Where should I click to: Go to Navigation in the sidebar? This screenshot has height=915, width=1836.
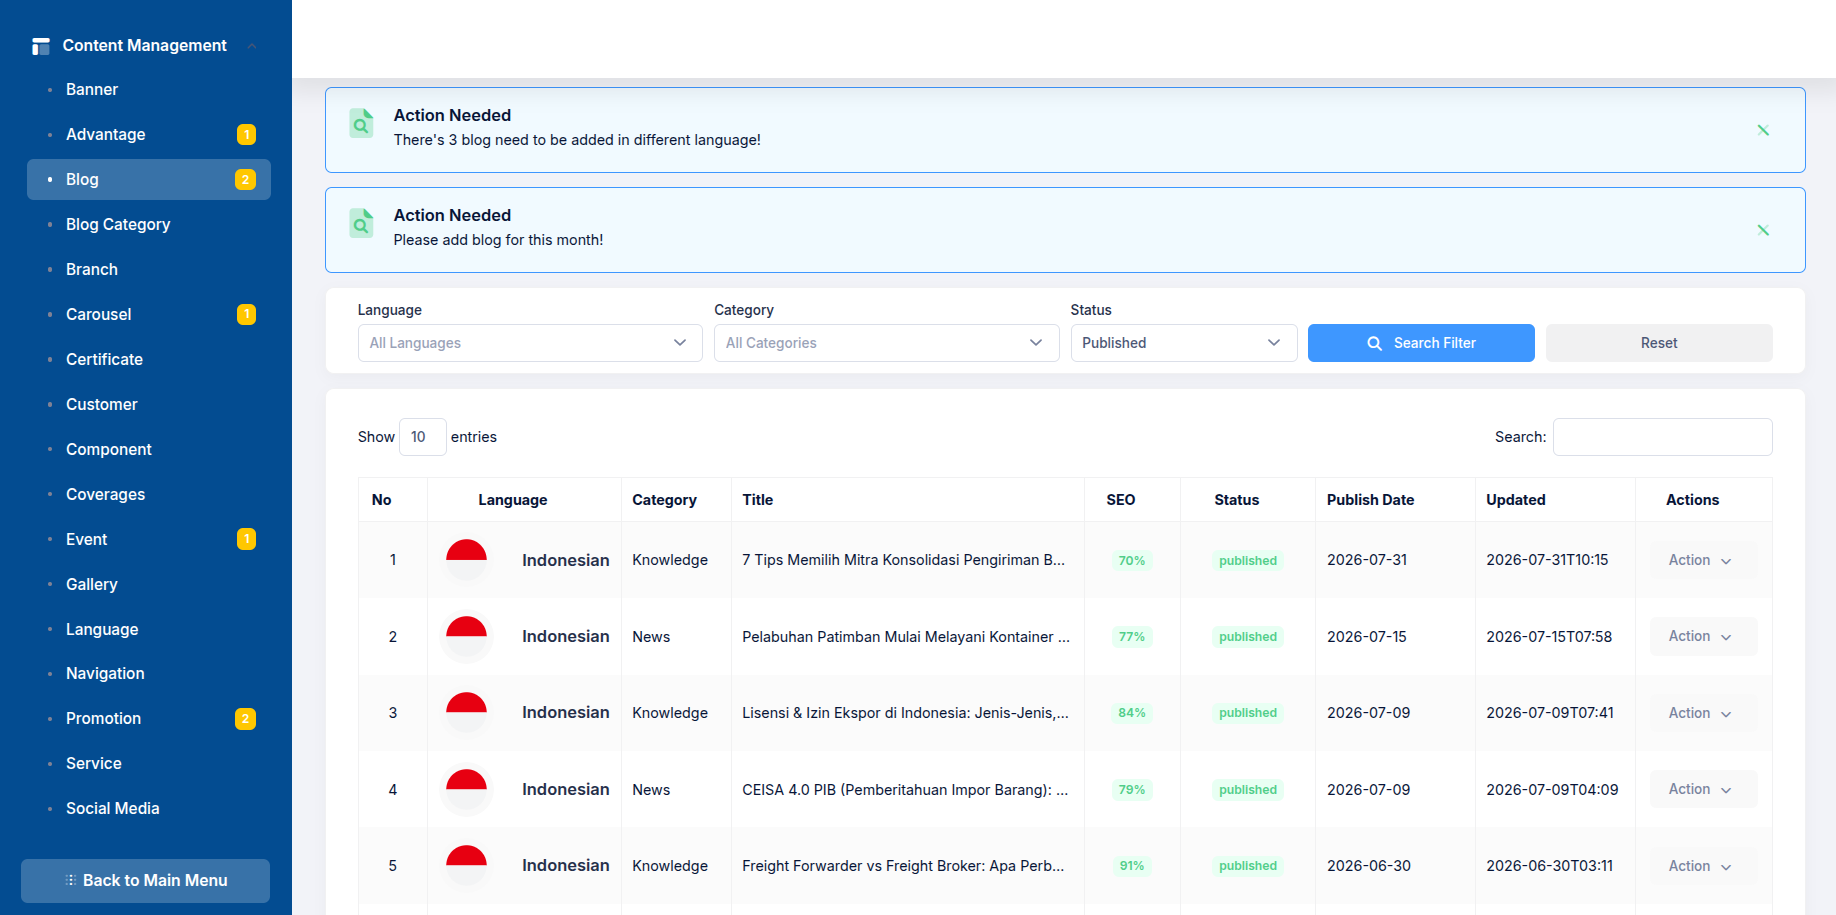105,674
